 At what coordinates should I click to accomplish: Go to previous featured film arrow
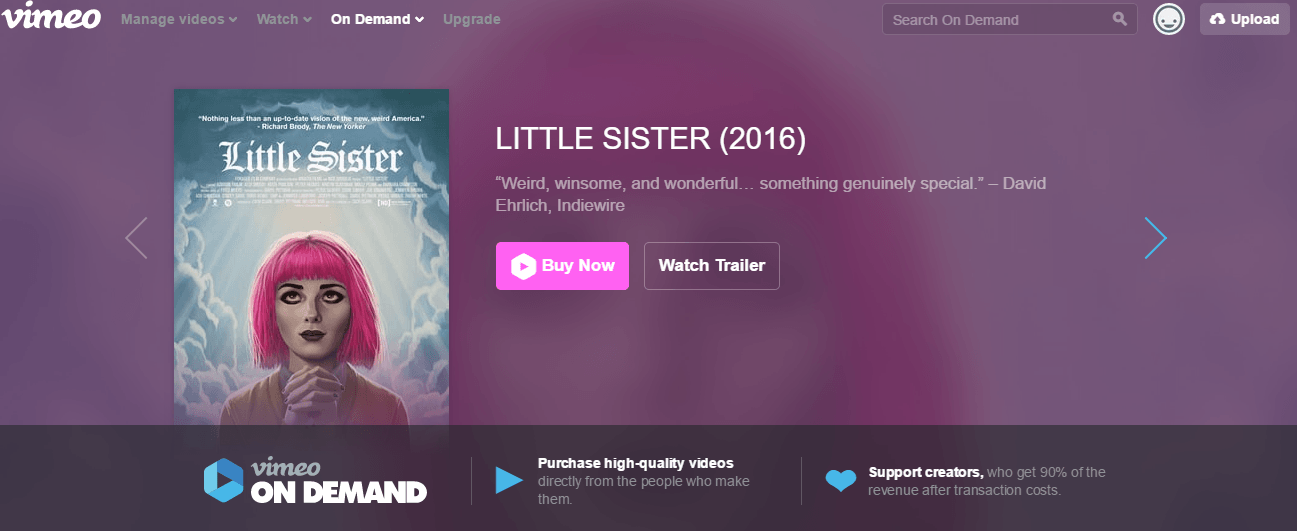coord(136,238)
